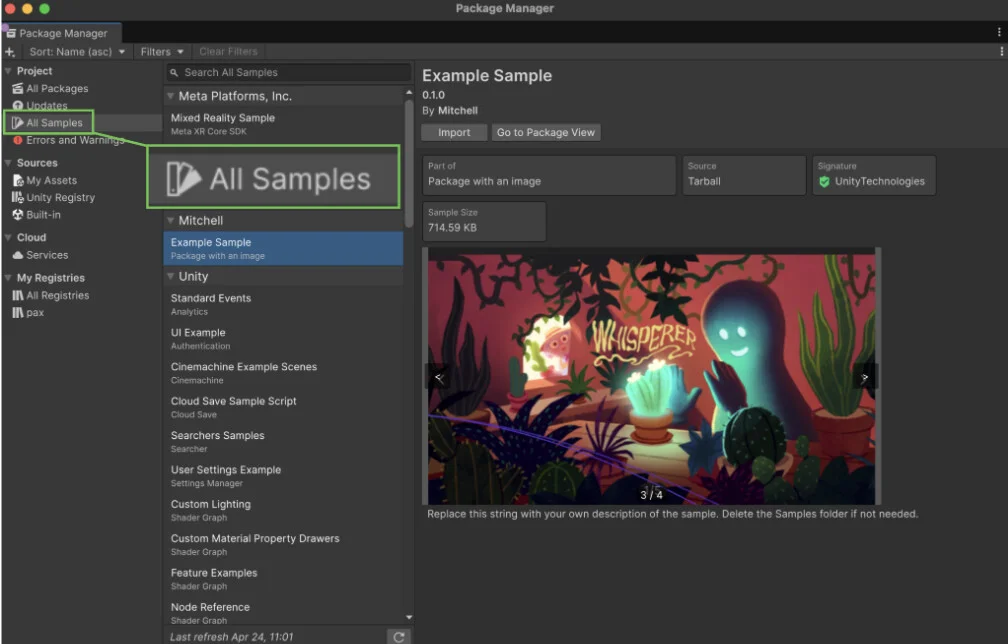Image resolution: width=1008 pixels, height=644 pixels.
Task: Select the UI Example sample
Action: (x=284, y=339)
